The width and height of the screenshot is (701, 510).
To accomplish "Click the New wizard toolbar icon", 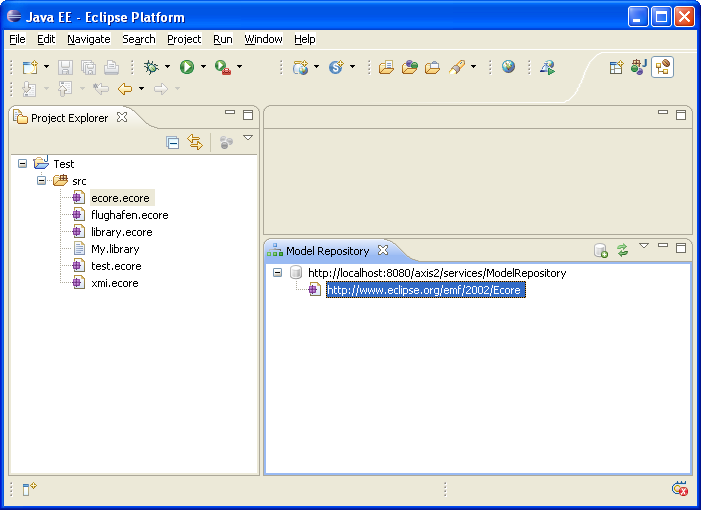I will point(30,67).
